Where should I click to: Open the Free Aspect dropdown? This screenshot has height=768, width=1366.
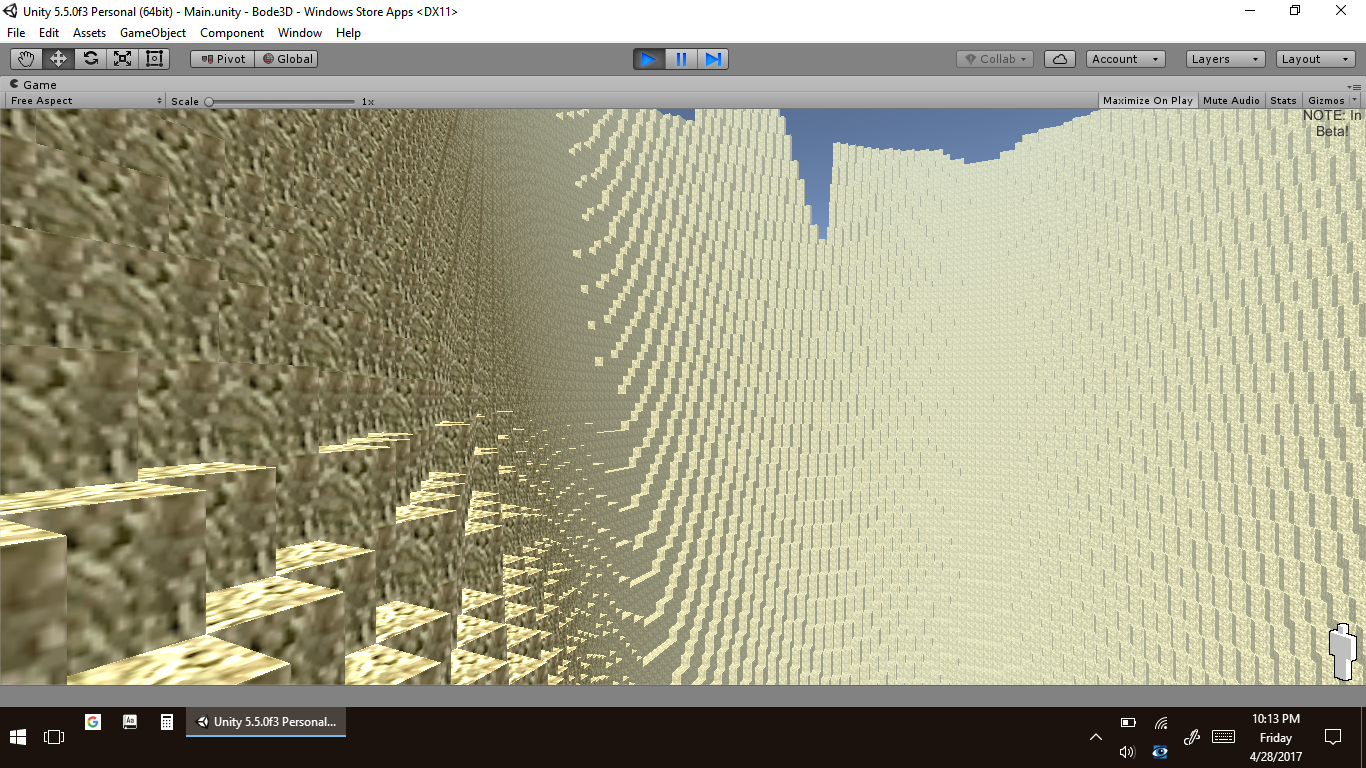85,101
